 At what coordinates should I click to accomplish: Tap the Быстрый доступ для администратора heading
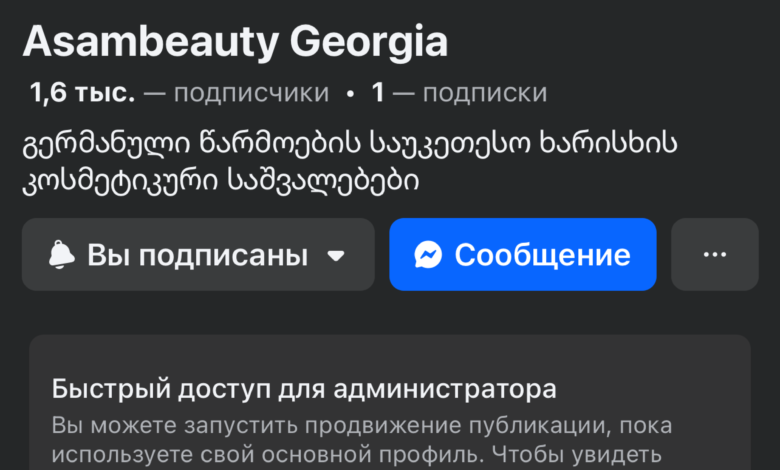tap(303, 388)
